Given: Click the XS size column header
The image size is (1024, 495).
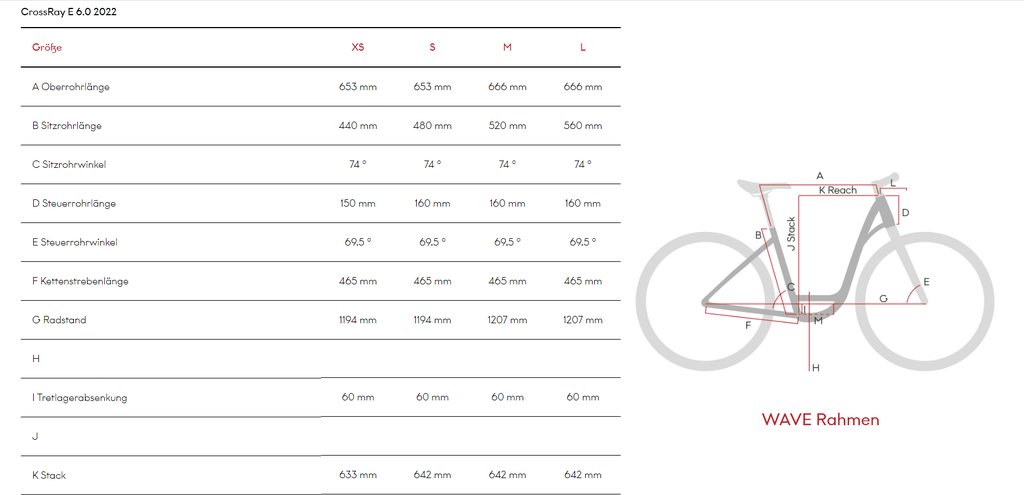Looking at the screenshot, I should [x=358, y=48].
